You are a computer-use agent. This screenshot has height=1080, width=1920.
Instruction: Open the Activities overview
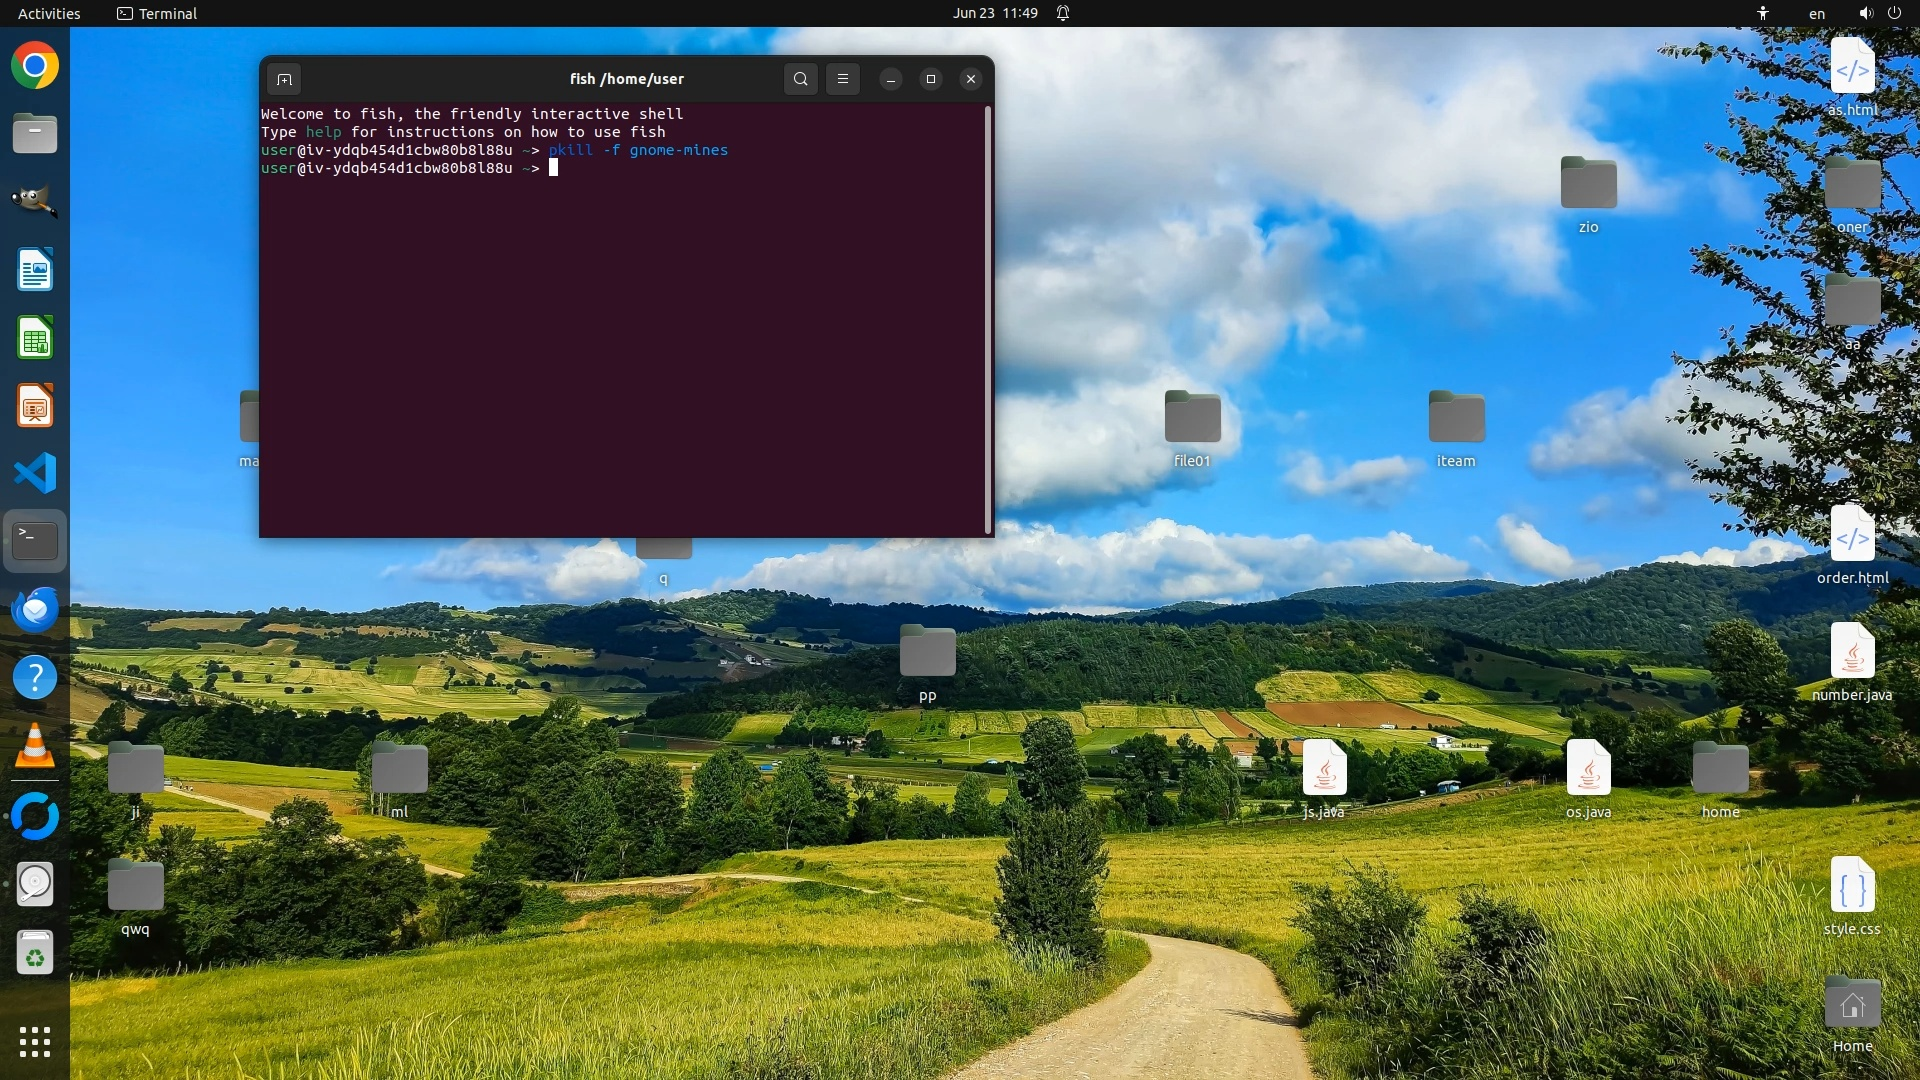coord(49,13)
